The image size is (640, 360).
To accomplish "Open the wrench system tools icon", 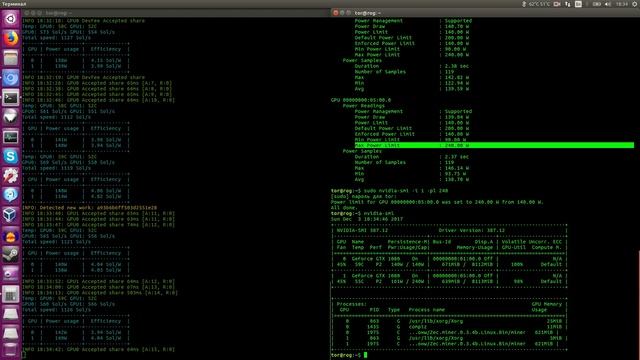I will [x=11, y=176].
